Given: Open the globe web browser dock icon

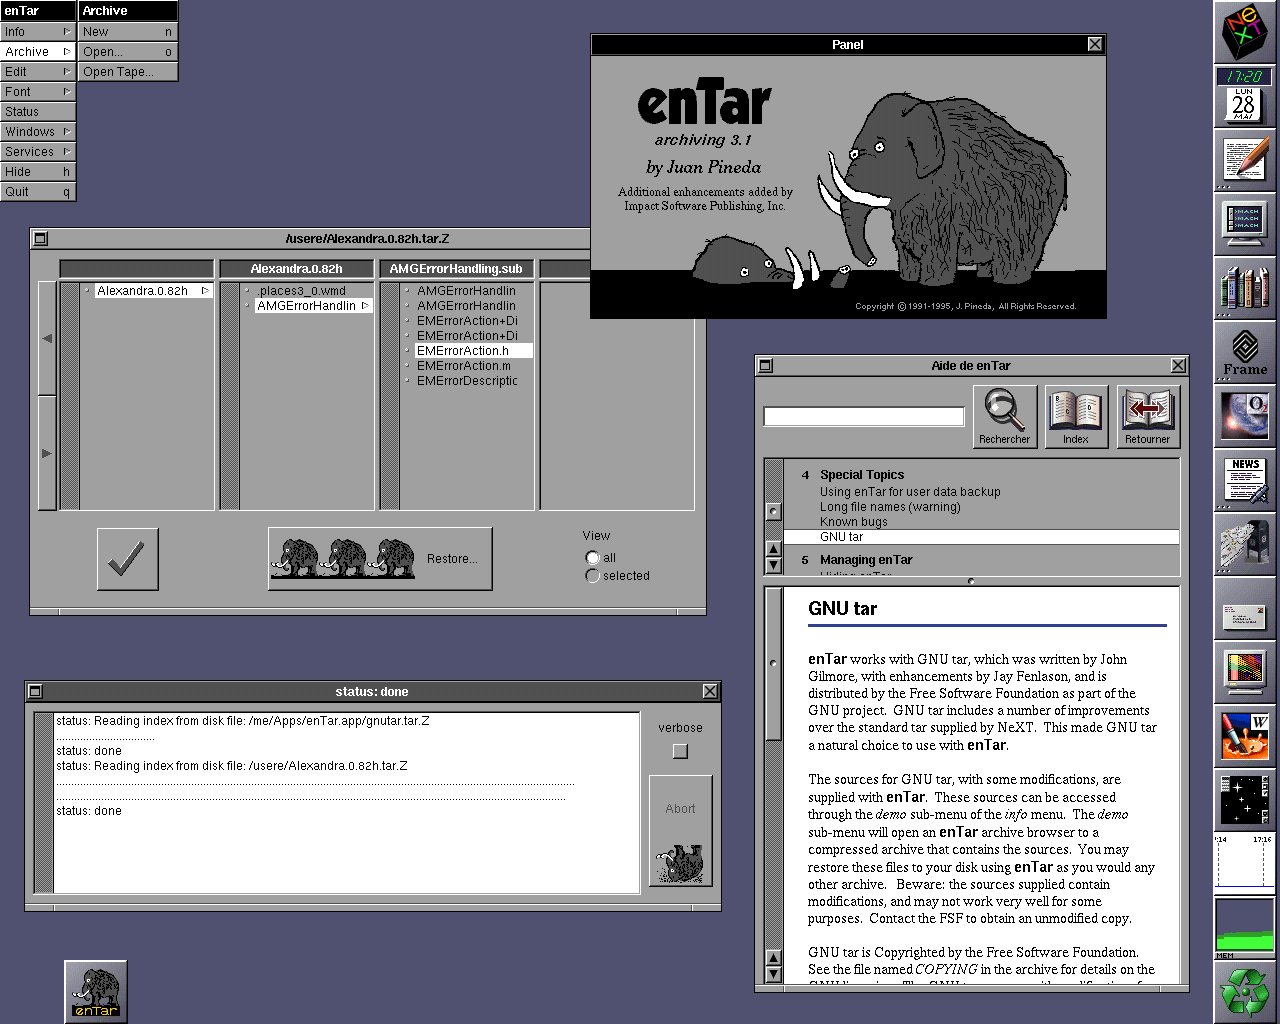Looking at the screenshot, I should (1245, 416).
